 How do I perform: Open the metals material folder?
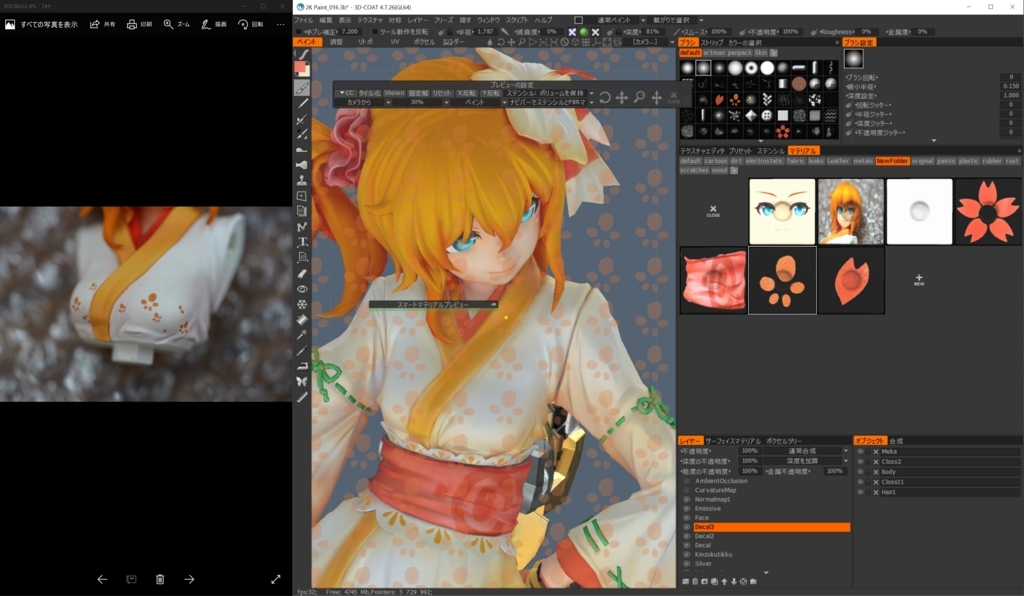pos(863,161)
